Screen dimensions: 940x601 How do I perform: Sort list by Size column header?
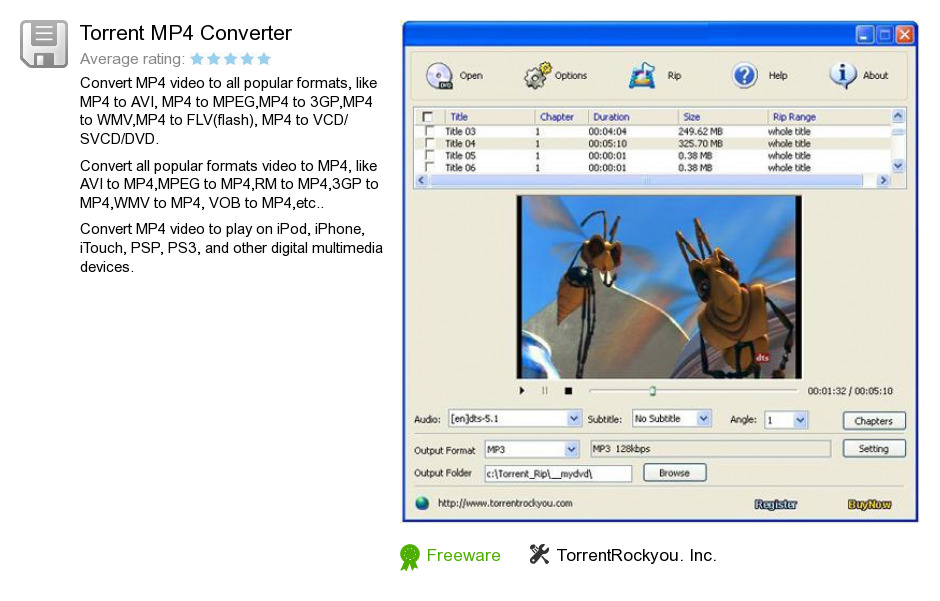tap(691, 117)
